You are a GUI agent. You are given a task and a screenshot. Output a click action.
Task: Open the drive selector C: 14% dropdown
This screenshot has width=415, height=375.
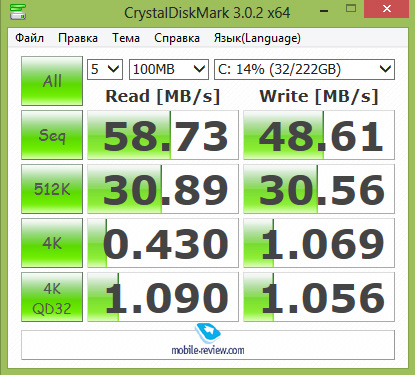pyautogui.click(x=304, y=69)
